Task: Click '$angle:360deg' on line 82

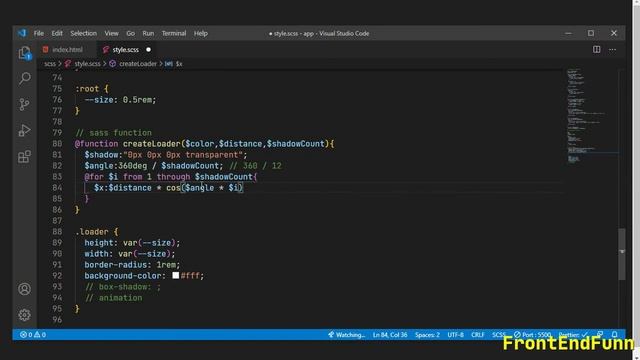Action: pos(116,166)
